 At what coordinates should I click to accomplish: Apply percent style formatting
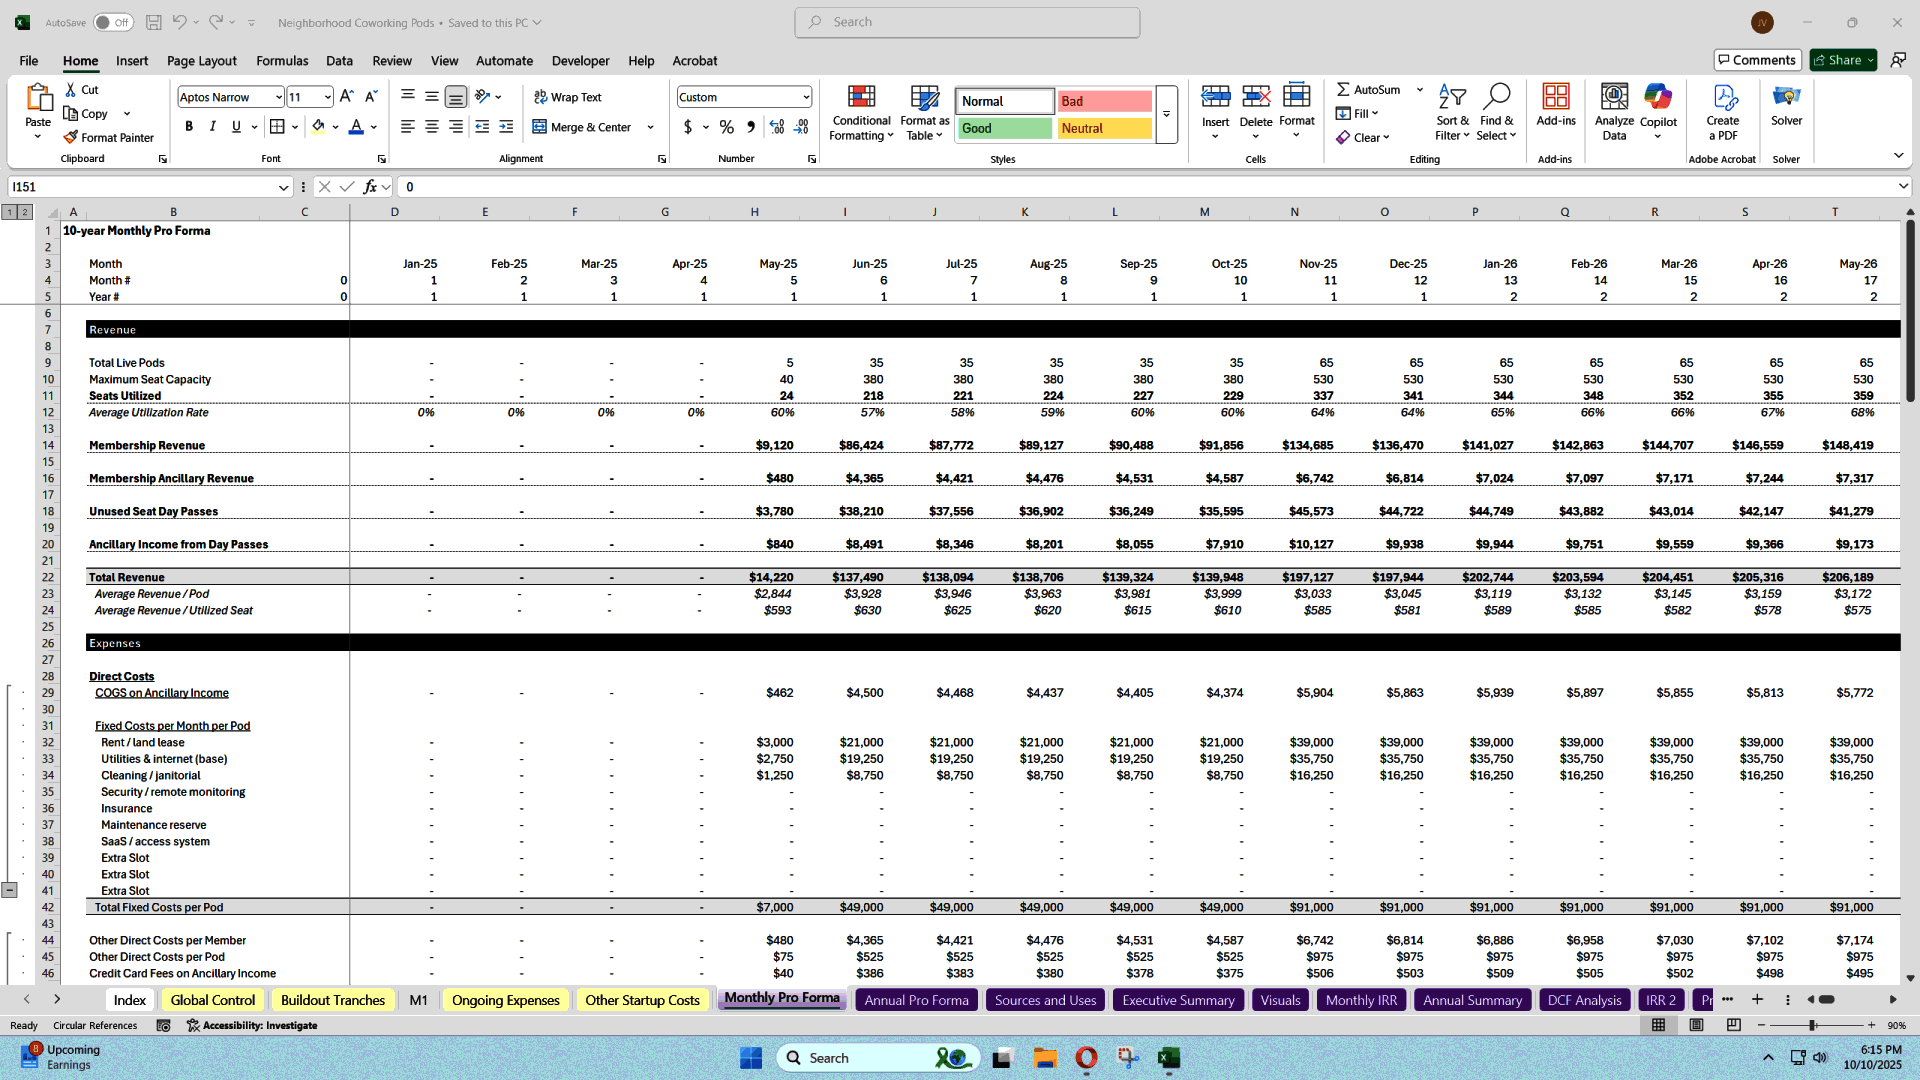pos(727,127)
